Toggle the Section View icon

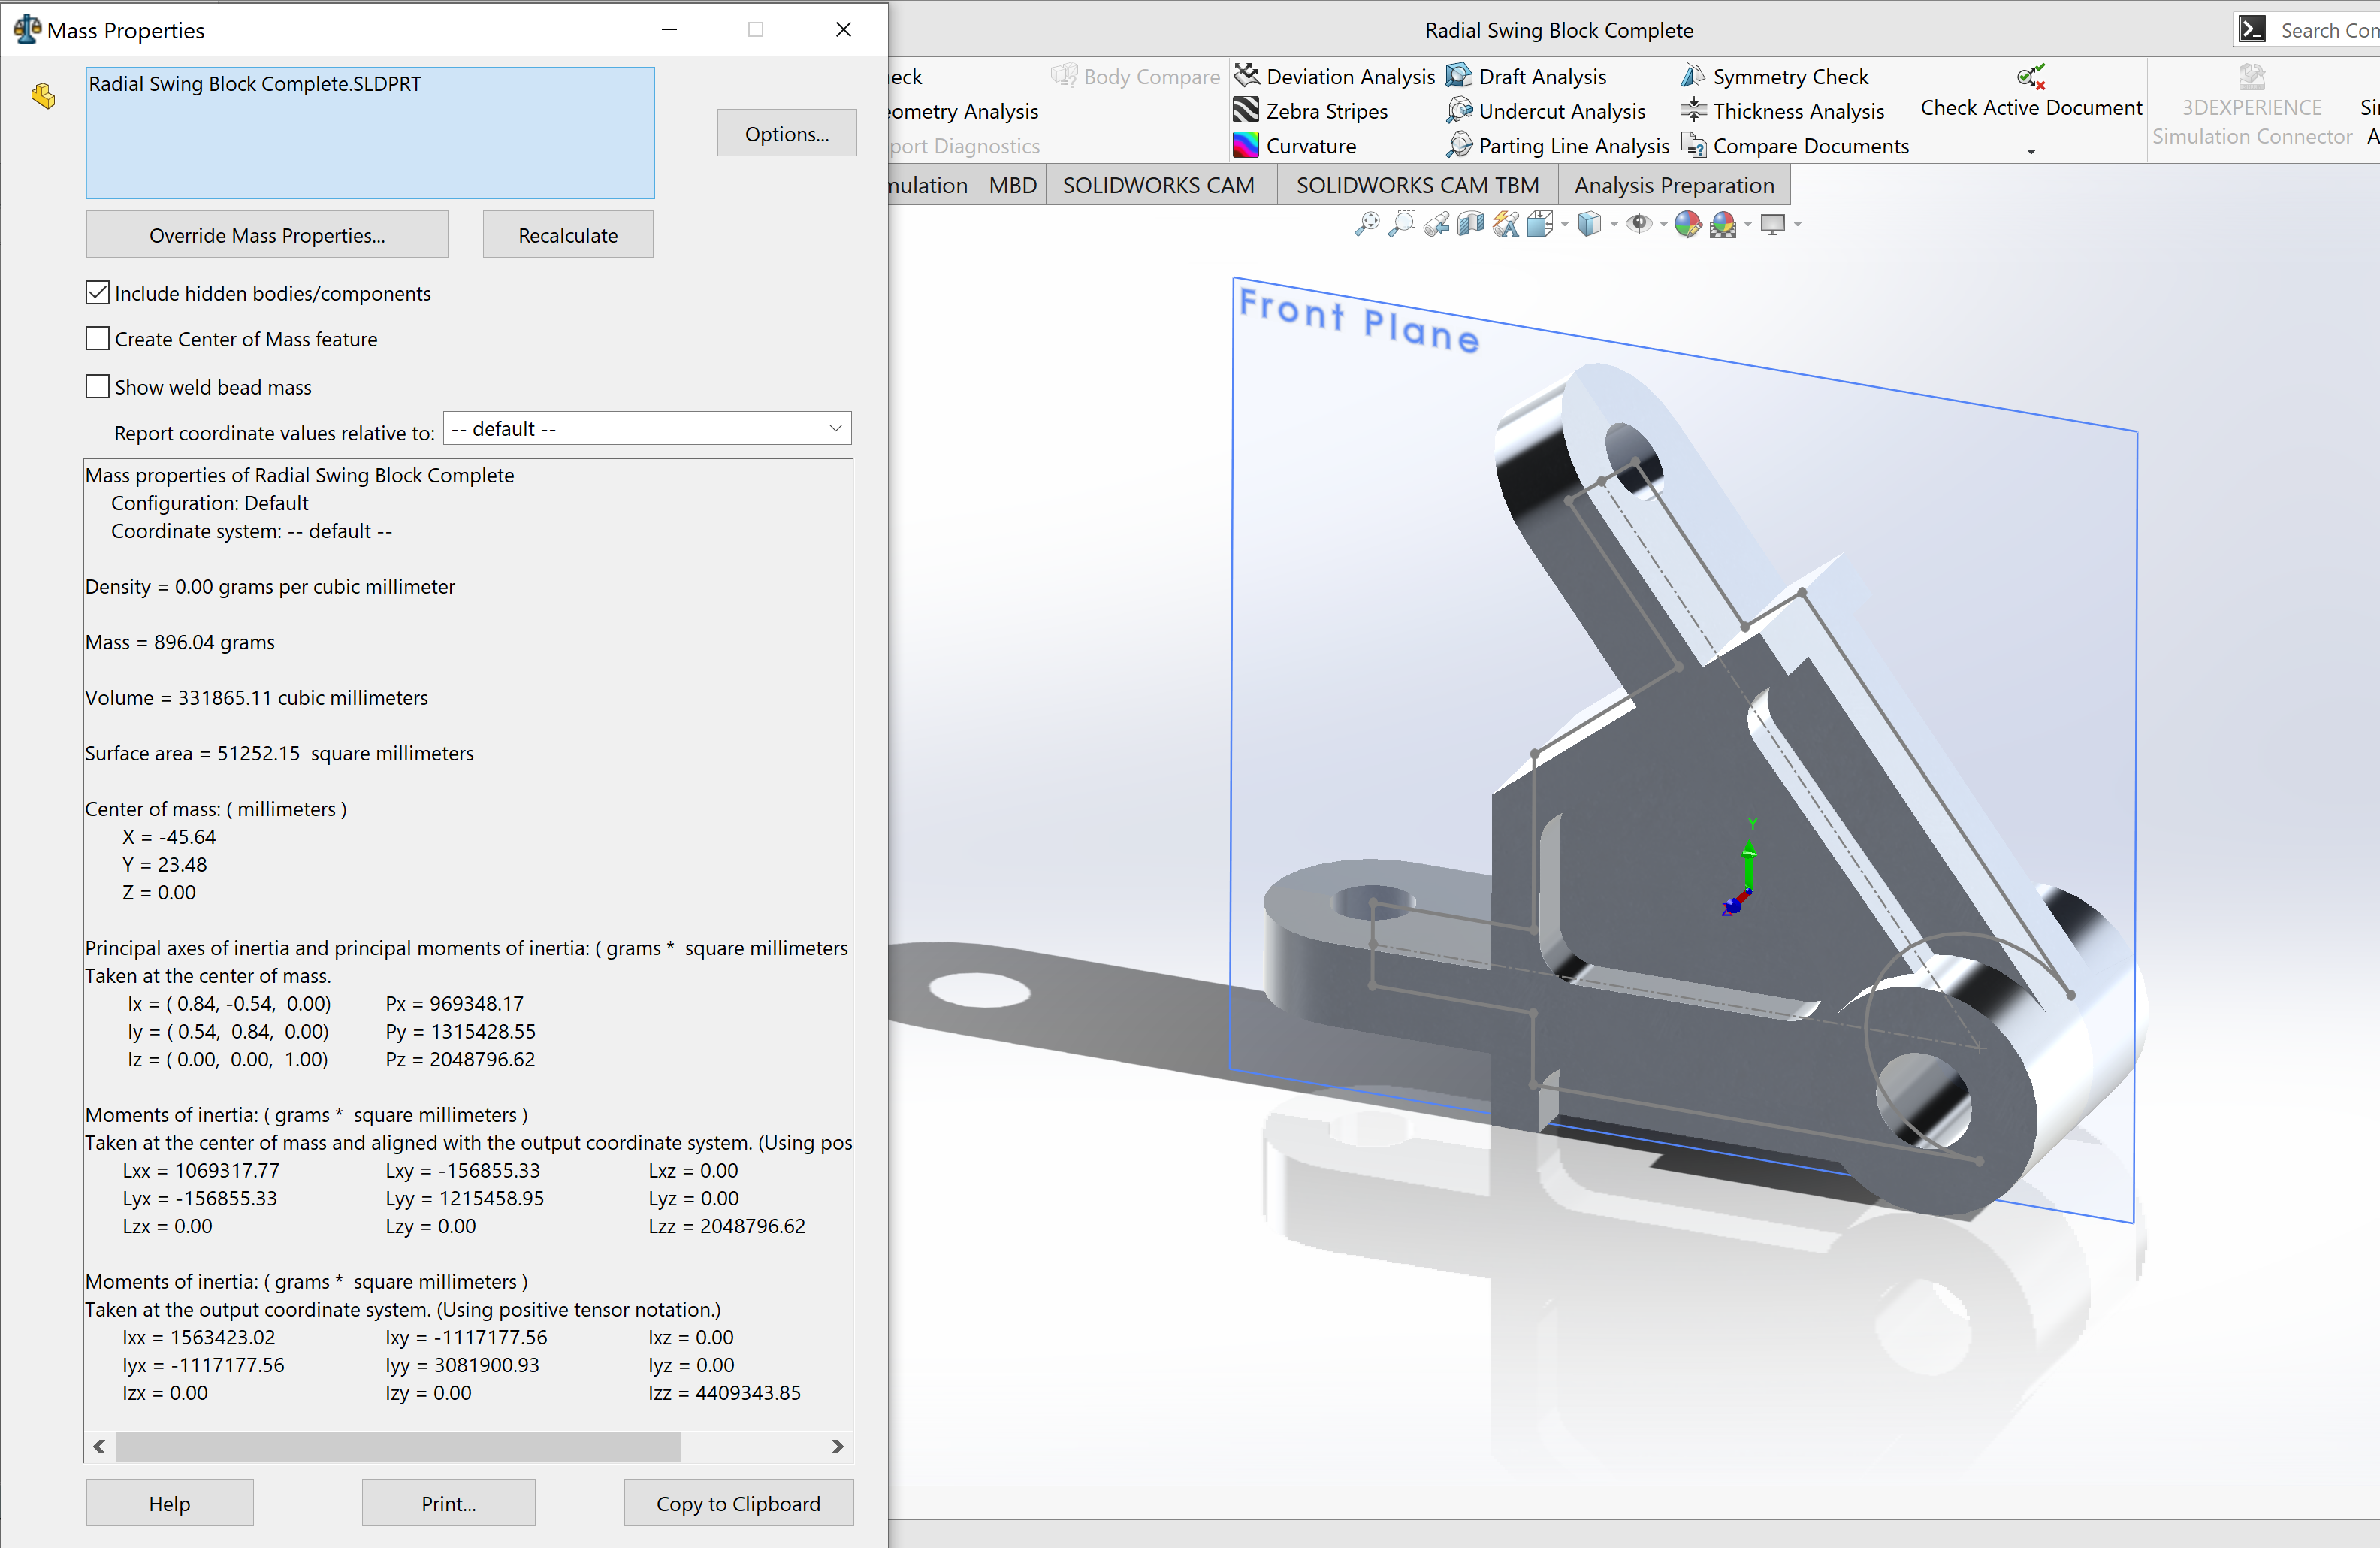(x=1471, y=224)
